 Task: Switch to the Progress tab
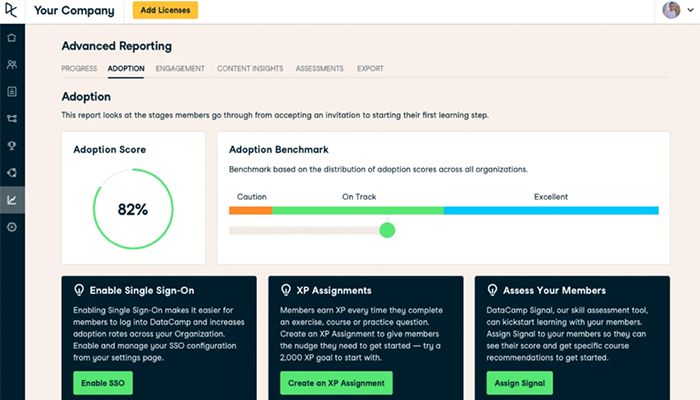[79, 68]
